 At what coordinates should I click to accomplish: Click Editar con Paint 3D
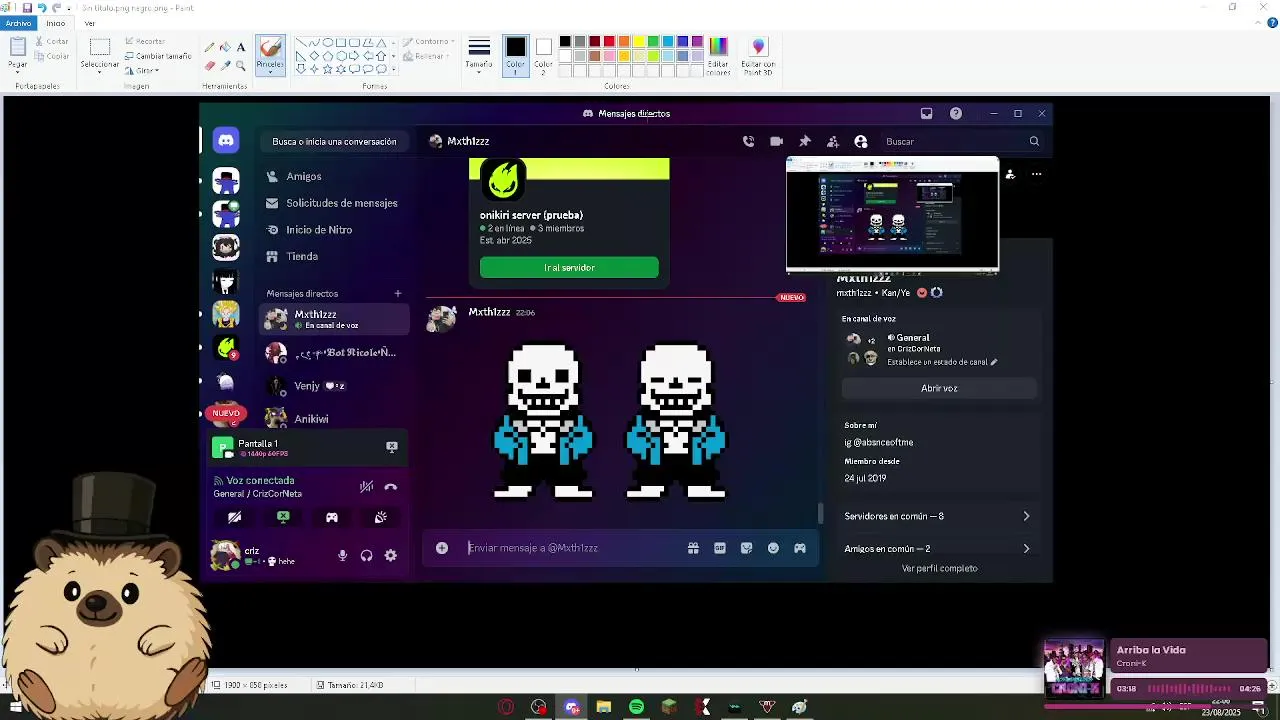click(758, 56)
